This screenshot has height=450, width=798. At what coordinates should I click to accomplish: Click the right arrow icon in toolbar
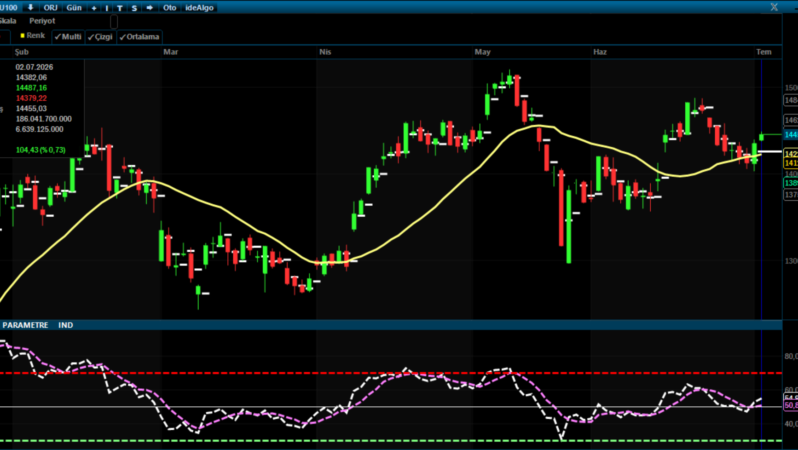click(x=150, y=8)
